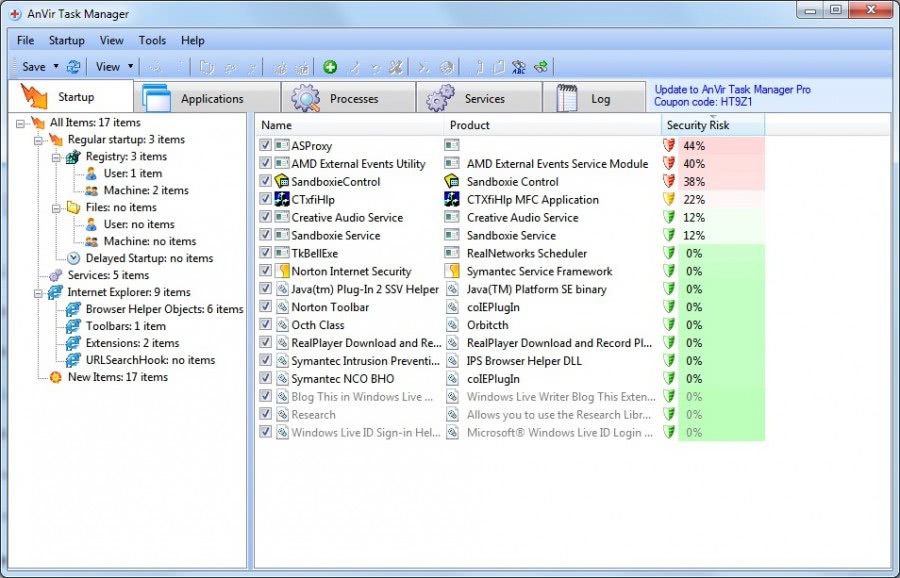Select the URLSearchHook: no items entry
This screenshot has width=900, height=578.
(x=150, y=360)
